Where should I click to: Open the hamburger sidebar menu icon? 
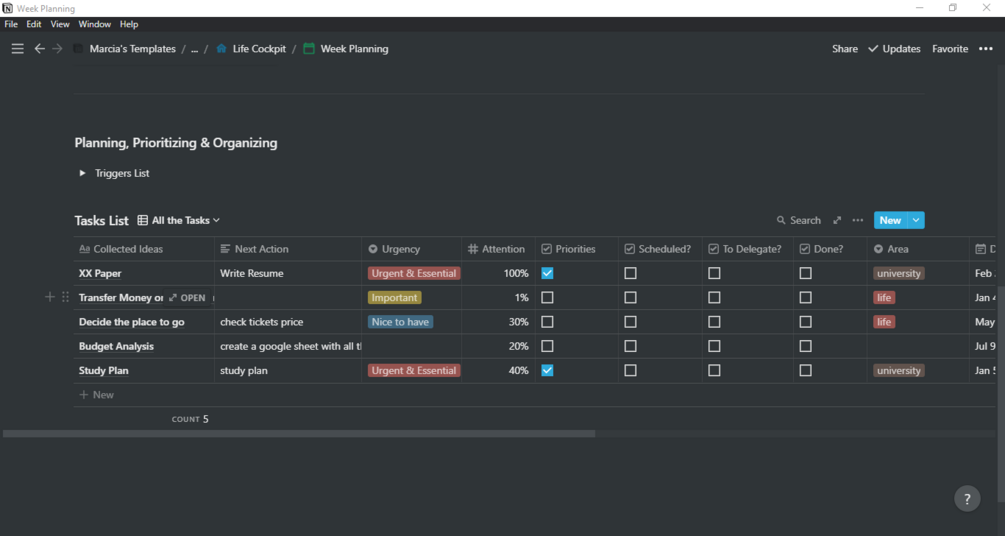(17, 49)
